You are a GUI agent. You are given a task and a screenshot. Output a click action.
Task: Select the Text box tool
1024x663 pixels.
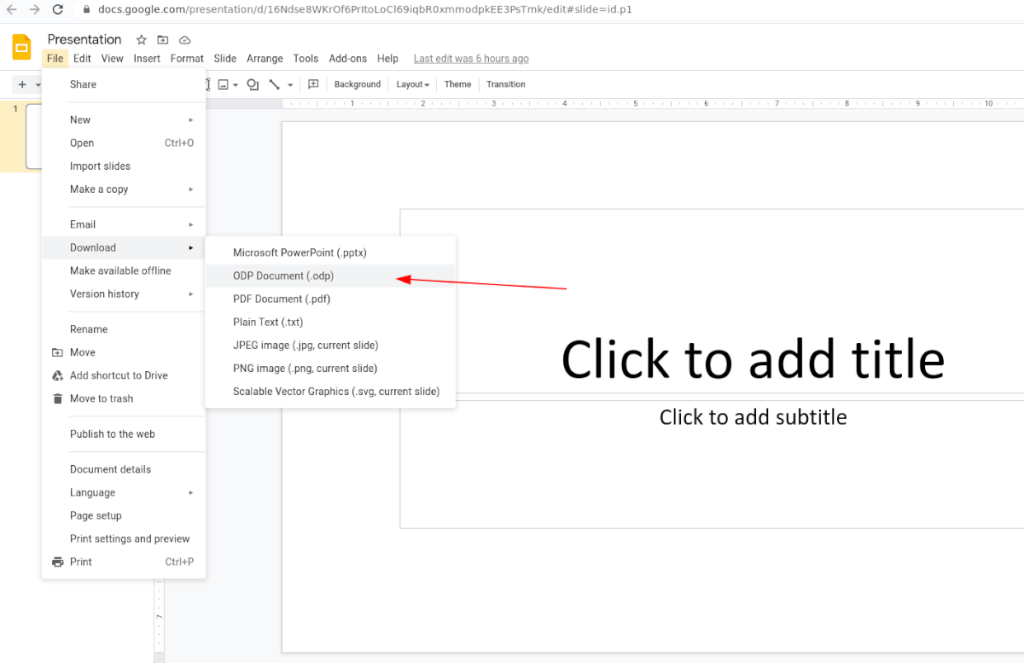207,84
